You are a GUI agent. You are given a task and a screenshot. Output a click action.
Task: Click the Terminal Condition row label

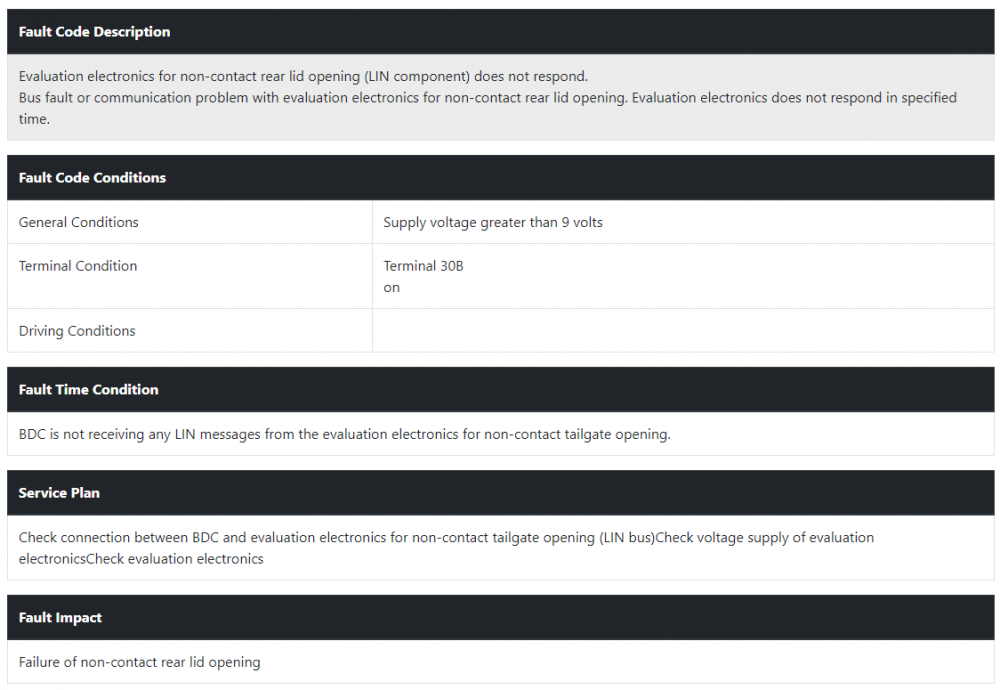tap(78, 266)
